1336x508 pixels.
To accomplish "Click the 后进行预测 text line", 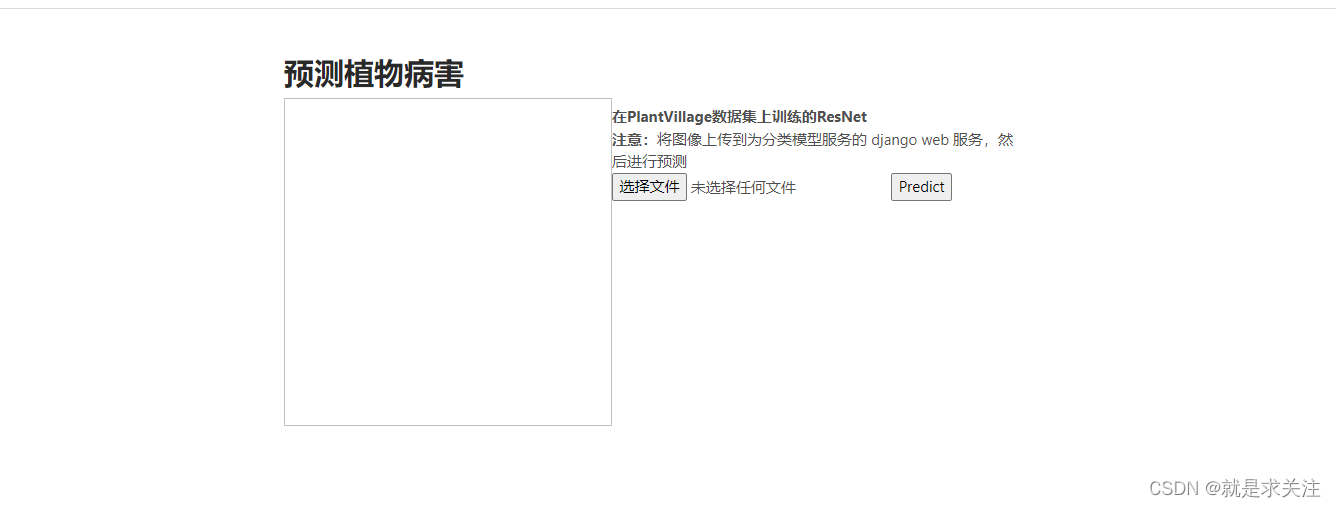I will click(649, 162).
